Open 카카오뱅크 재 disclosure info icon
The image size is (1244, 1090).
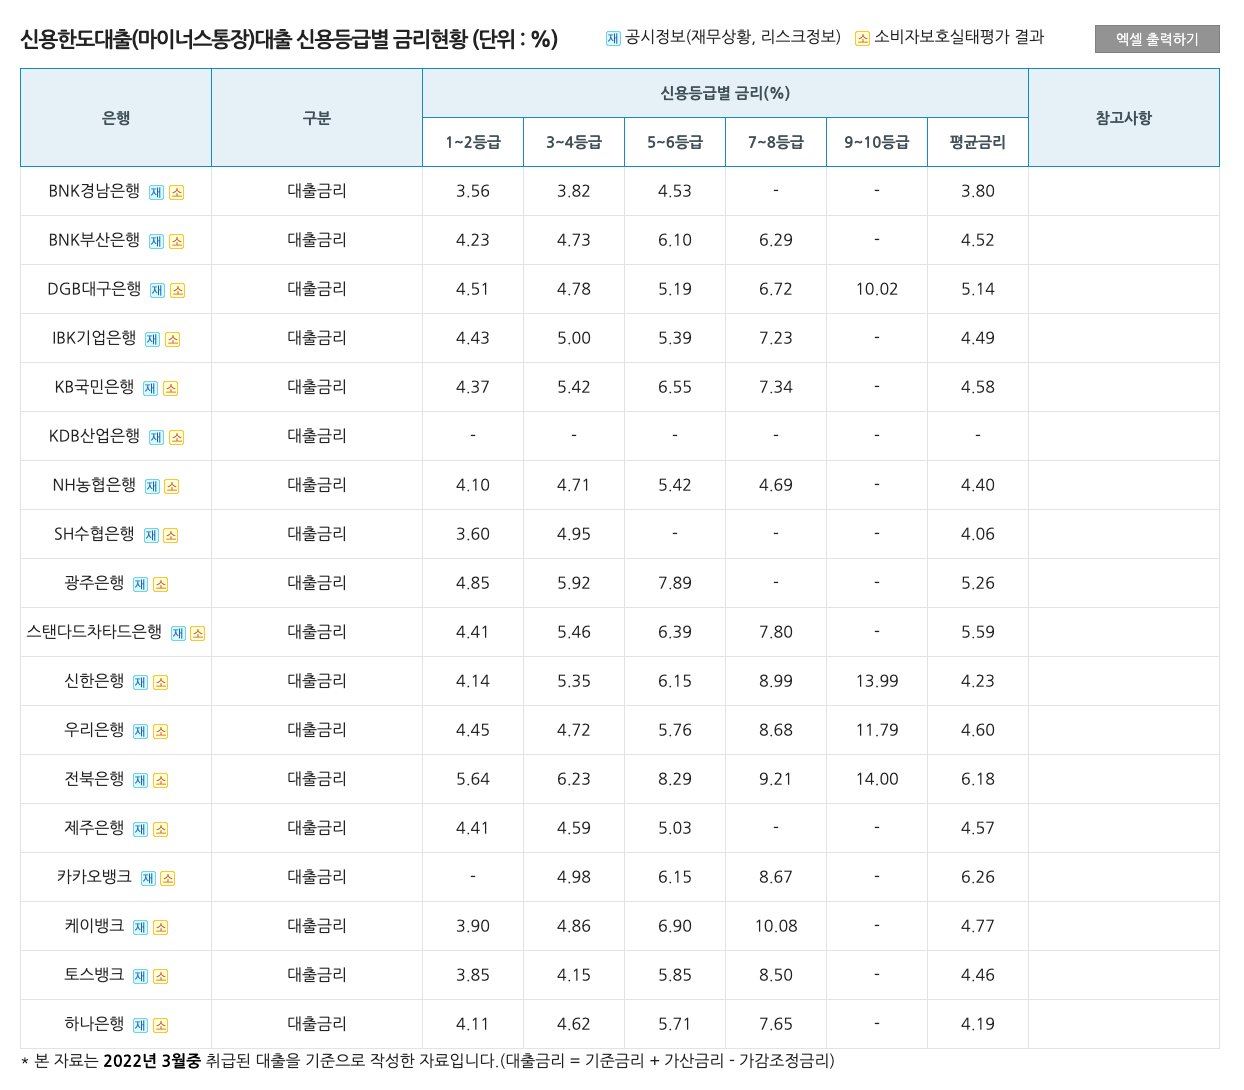point(148,879)
